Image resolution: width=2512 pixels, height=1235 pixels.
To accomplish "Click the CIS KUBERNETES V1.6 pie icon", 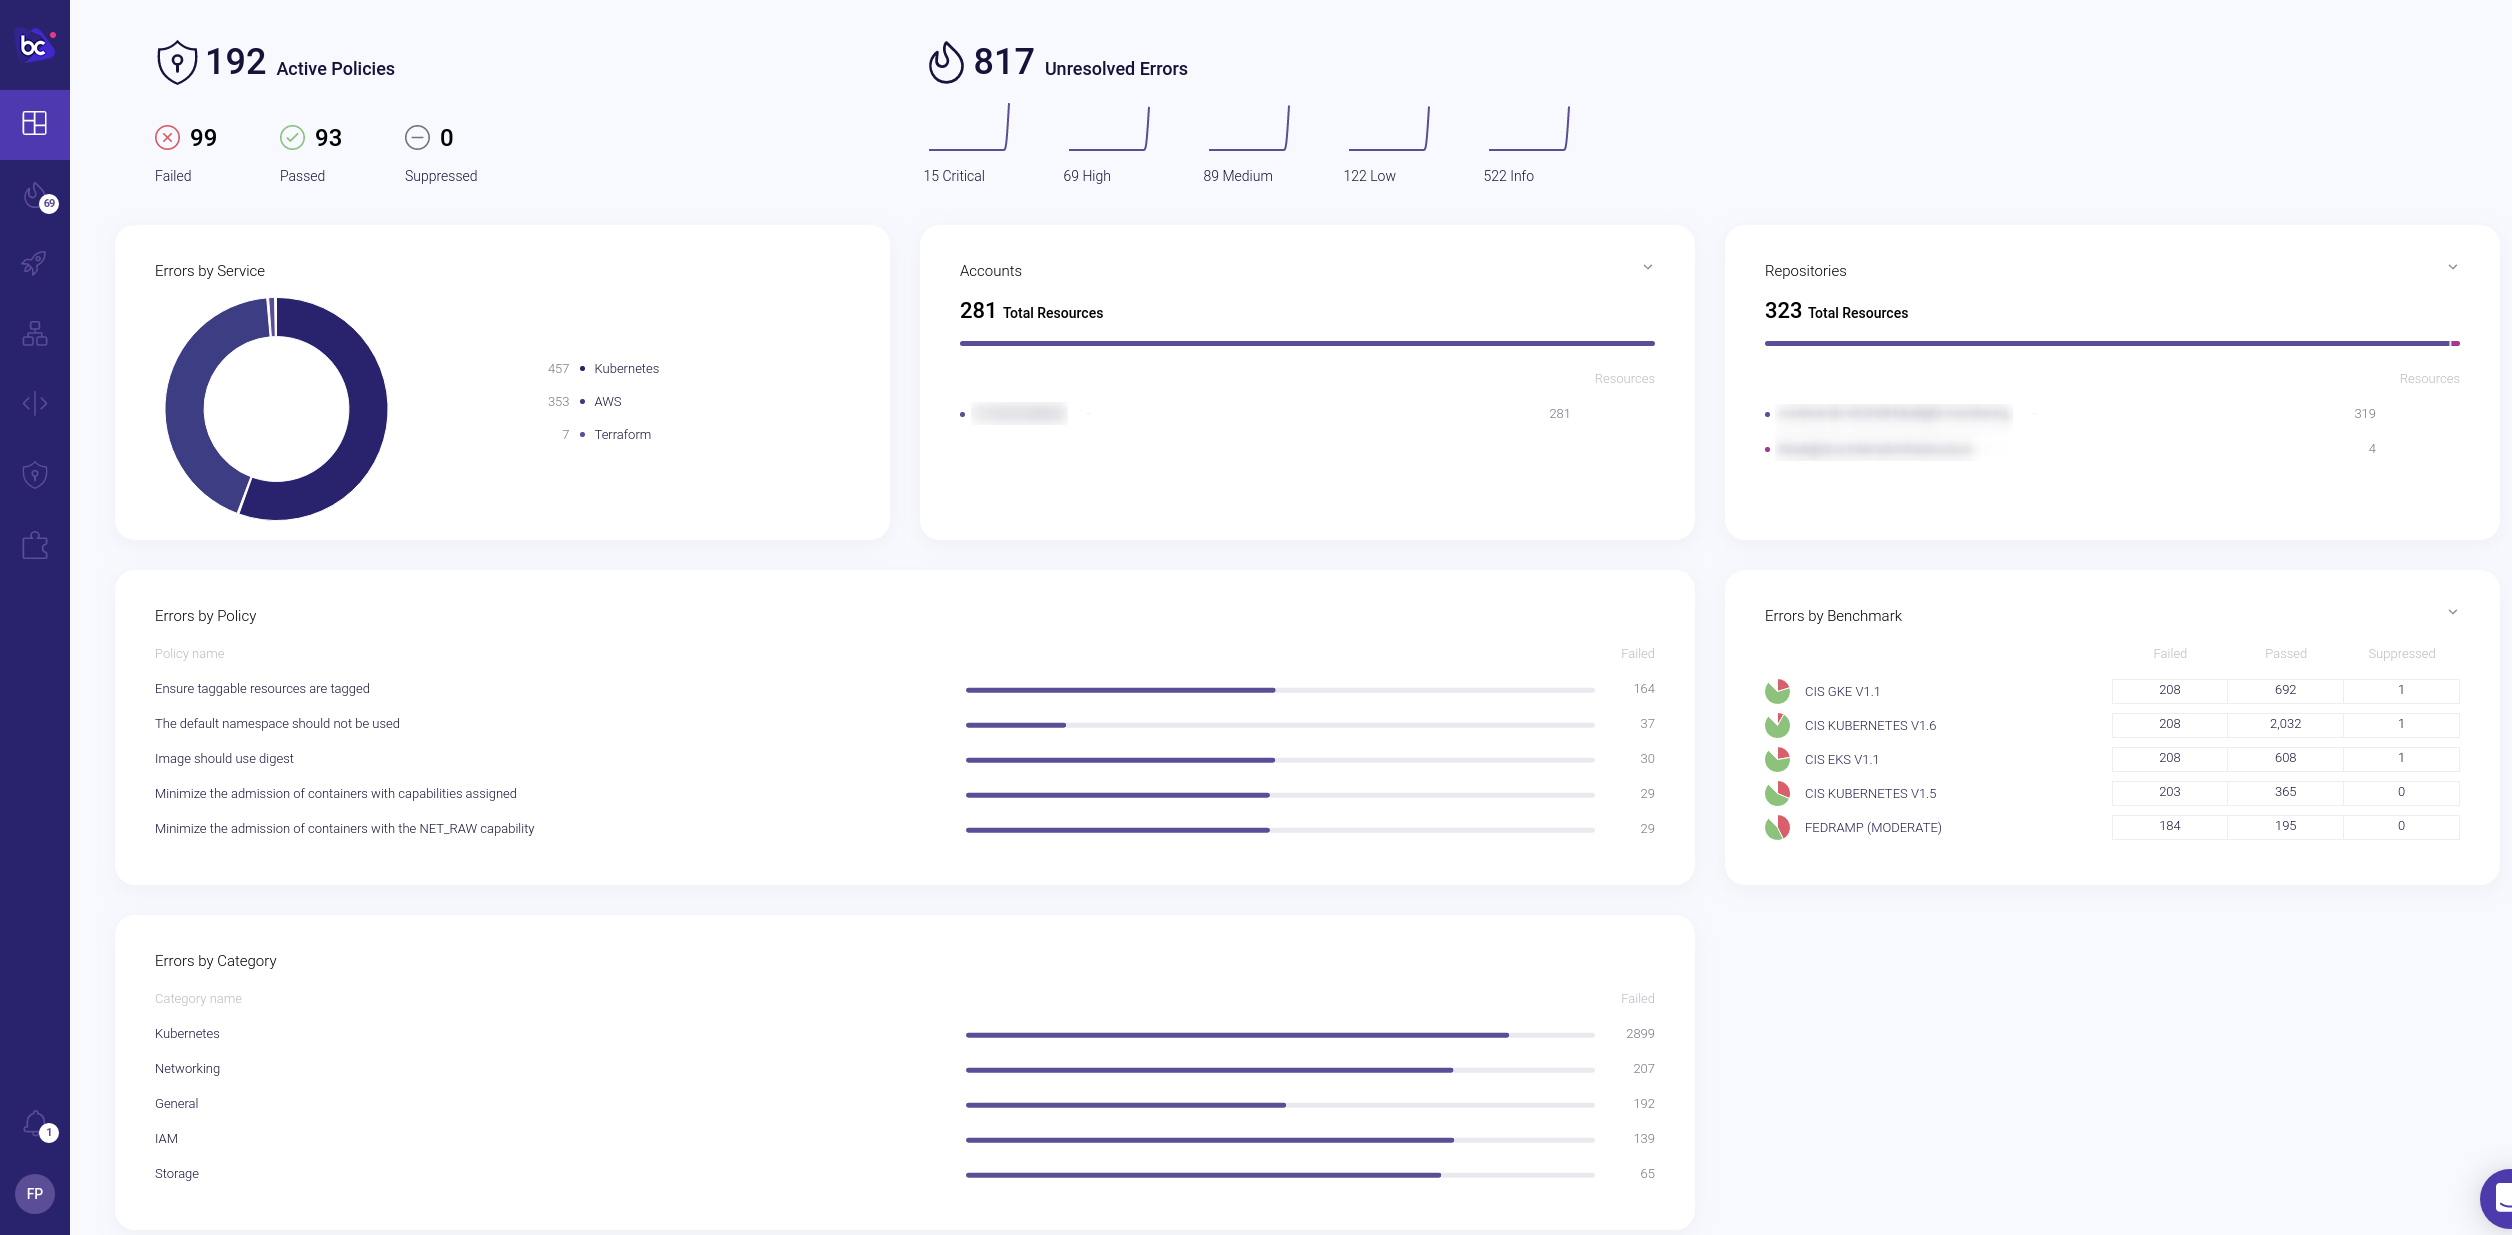I will tap(1777, 725).
